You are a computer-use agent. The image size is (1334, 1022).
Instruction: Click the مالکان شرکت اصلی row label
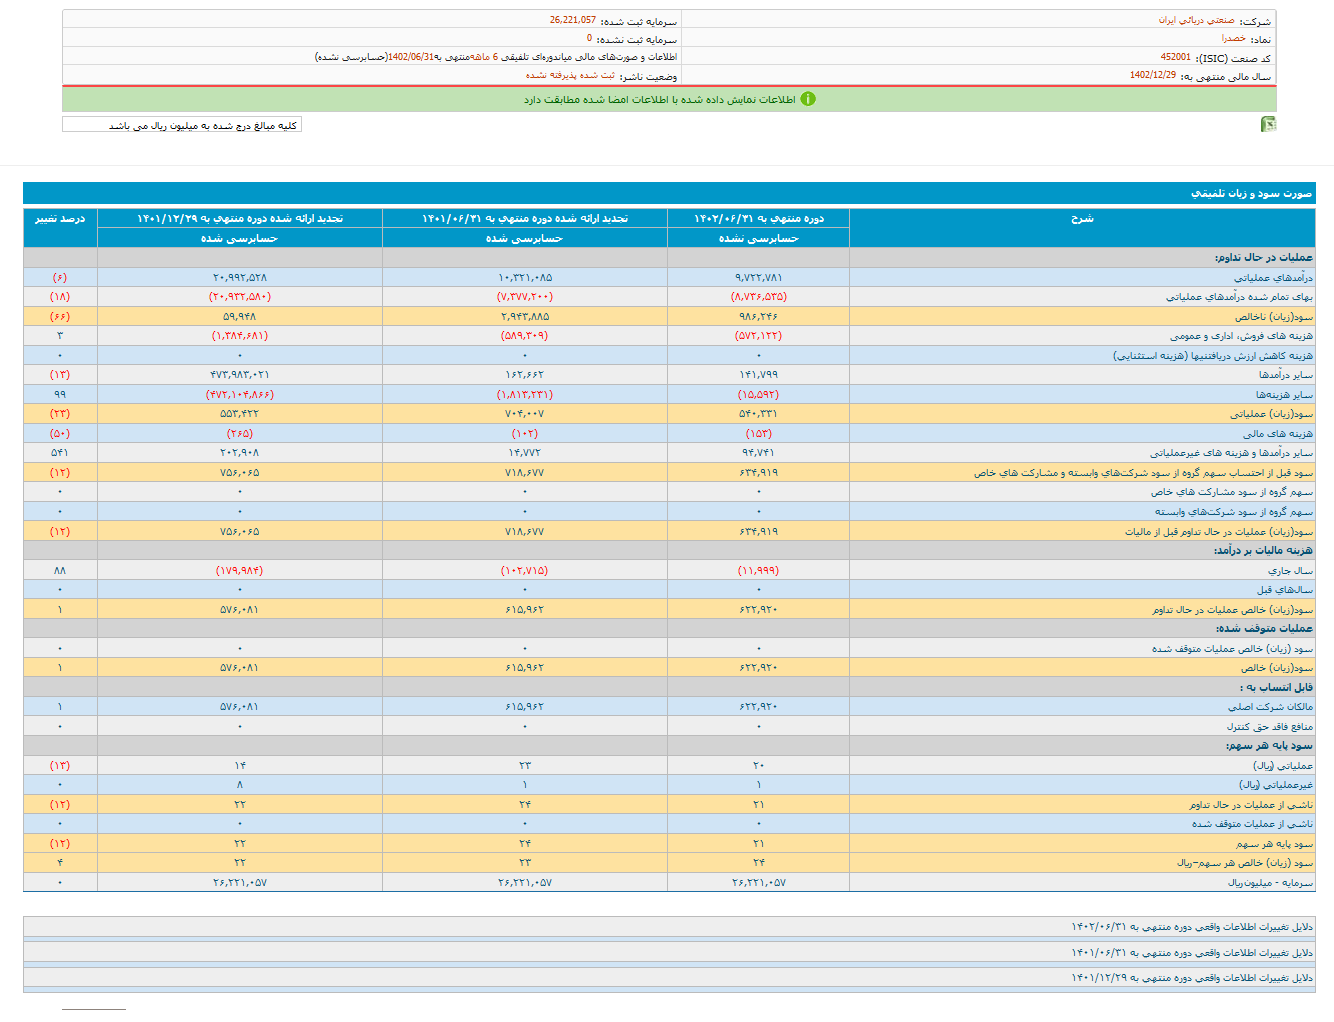1270,706
